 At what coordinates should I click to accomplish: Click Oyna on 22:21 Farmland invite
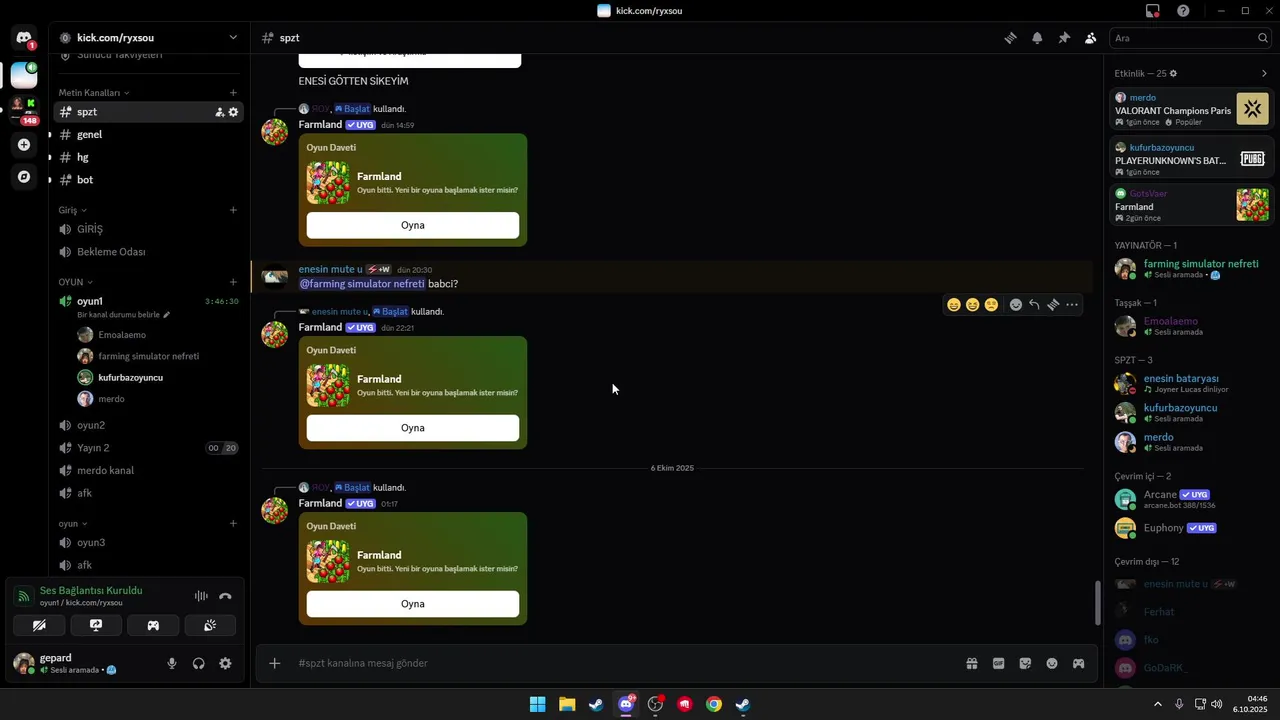pos(413,428)
